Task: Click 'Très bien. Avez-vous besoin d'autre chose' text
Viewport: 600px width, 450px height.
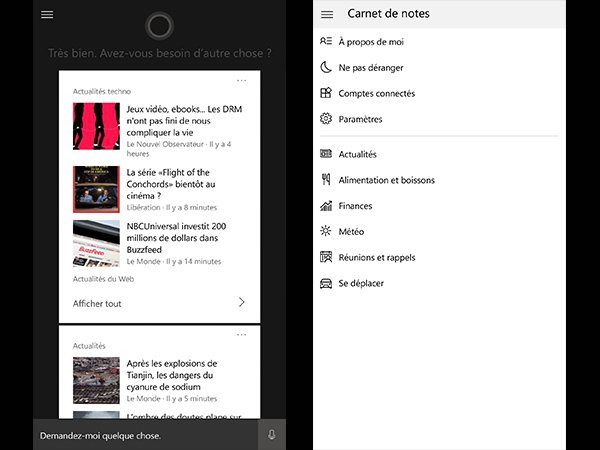Action: coord(160,53)
